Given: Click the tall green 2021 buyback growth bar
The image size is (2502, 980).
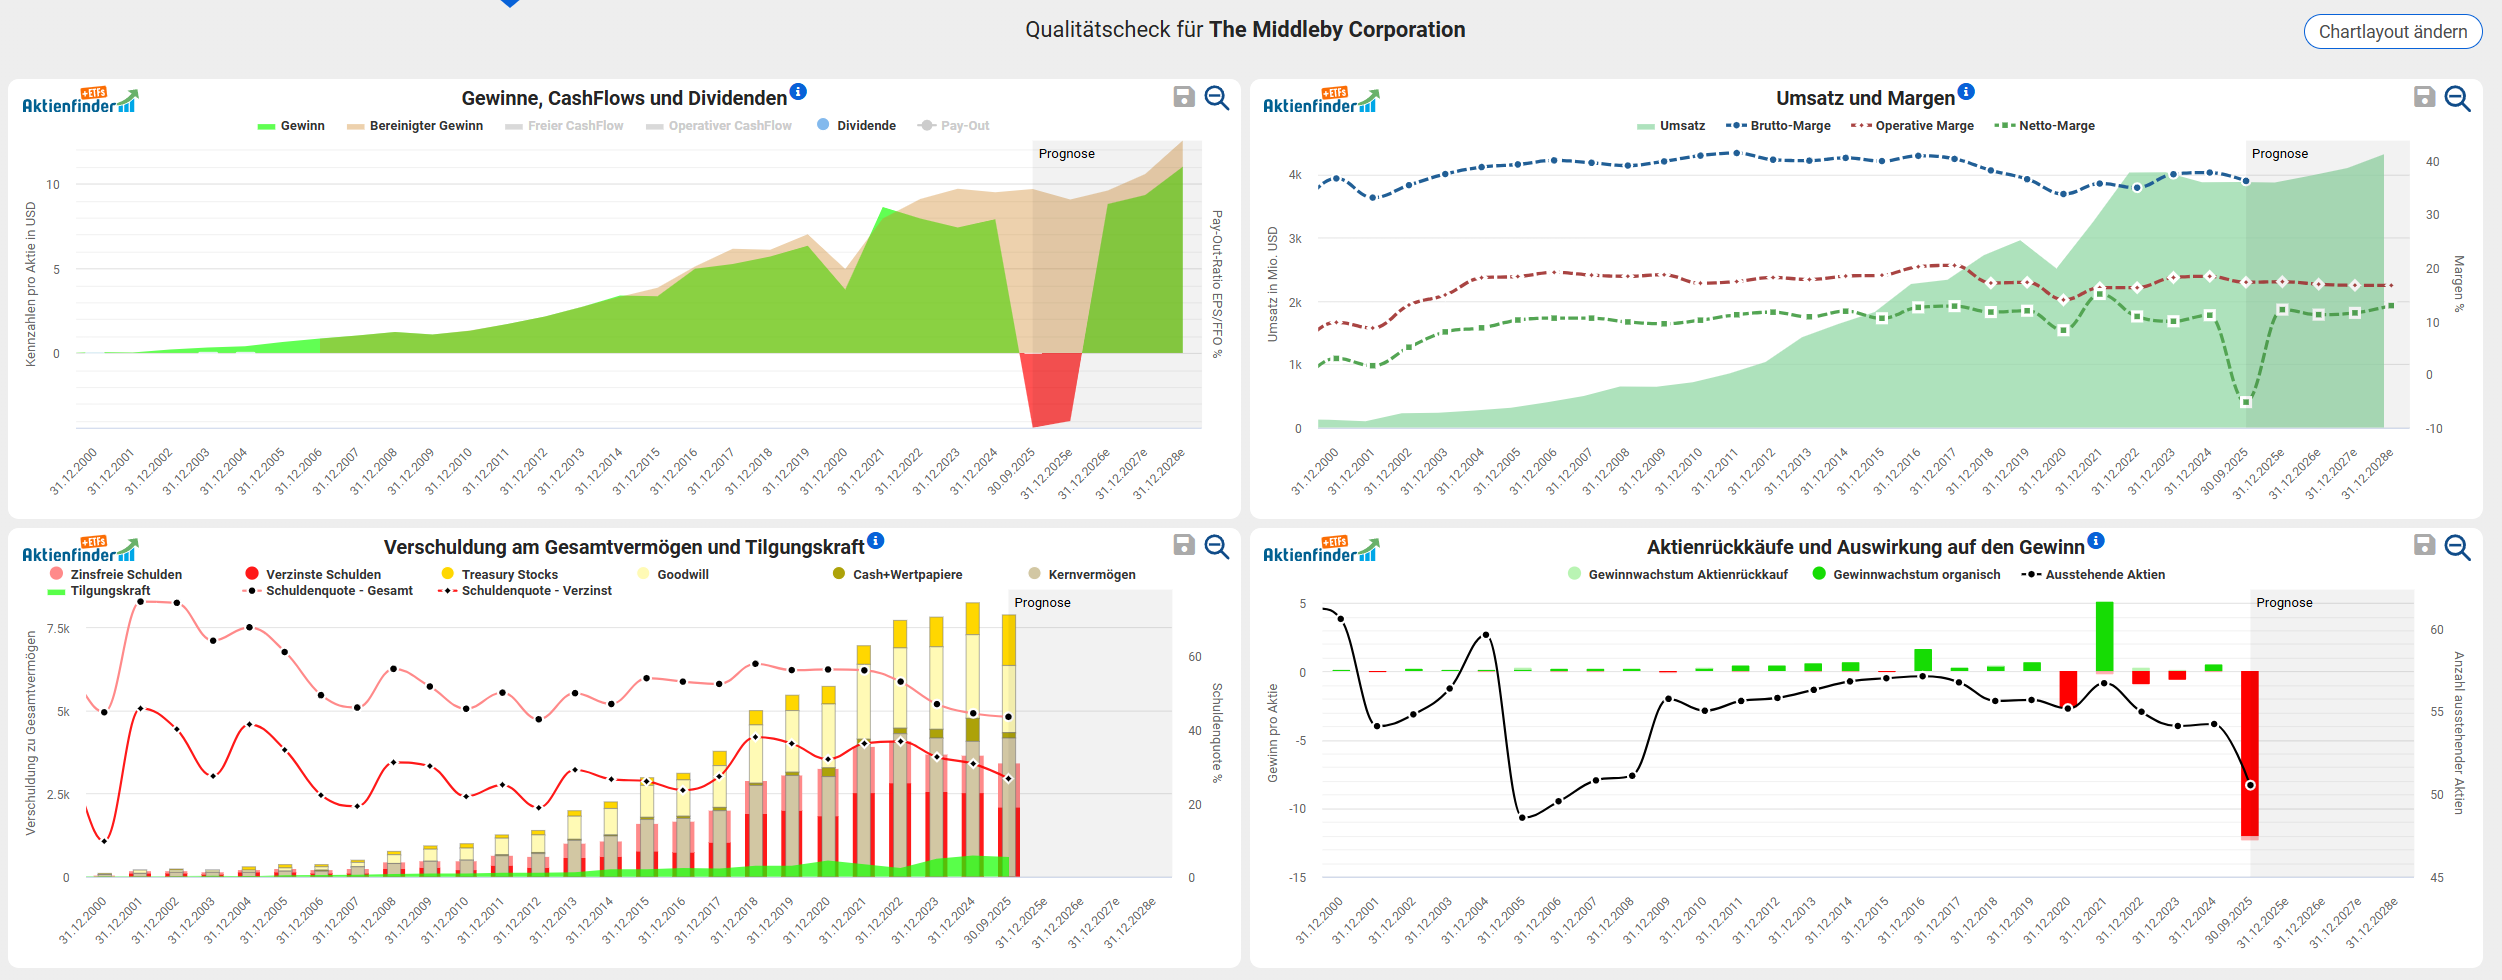Looking at the screenshot, I should pos(2104,636).
